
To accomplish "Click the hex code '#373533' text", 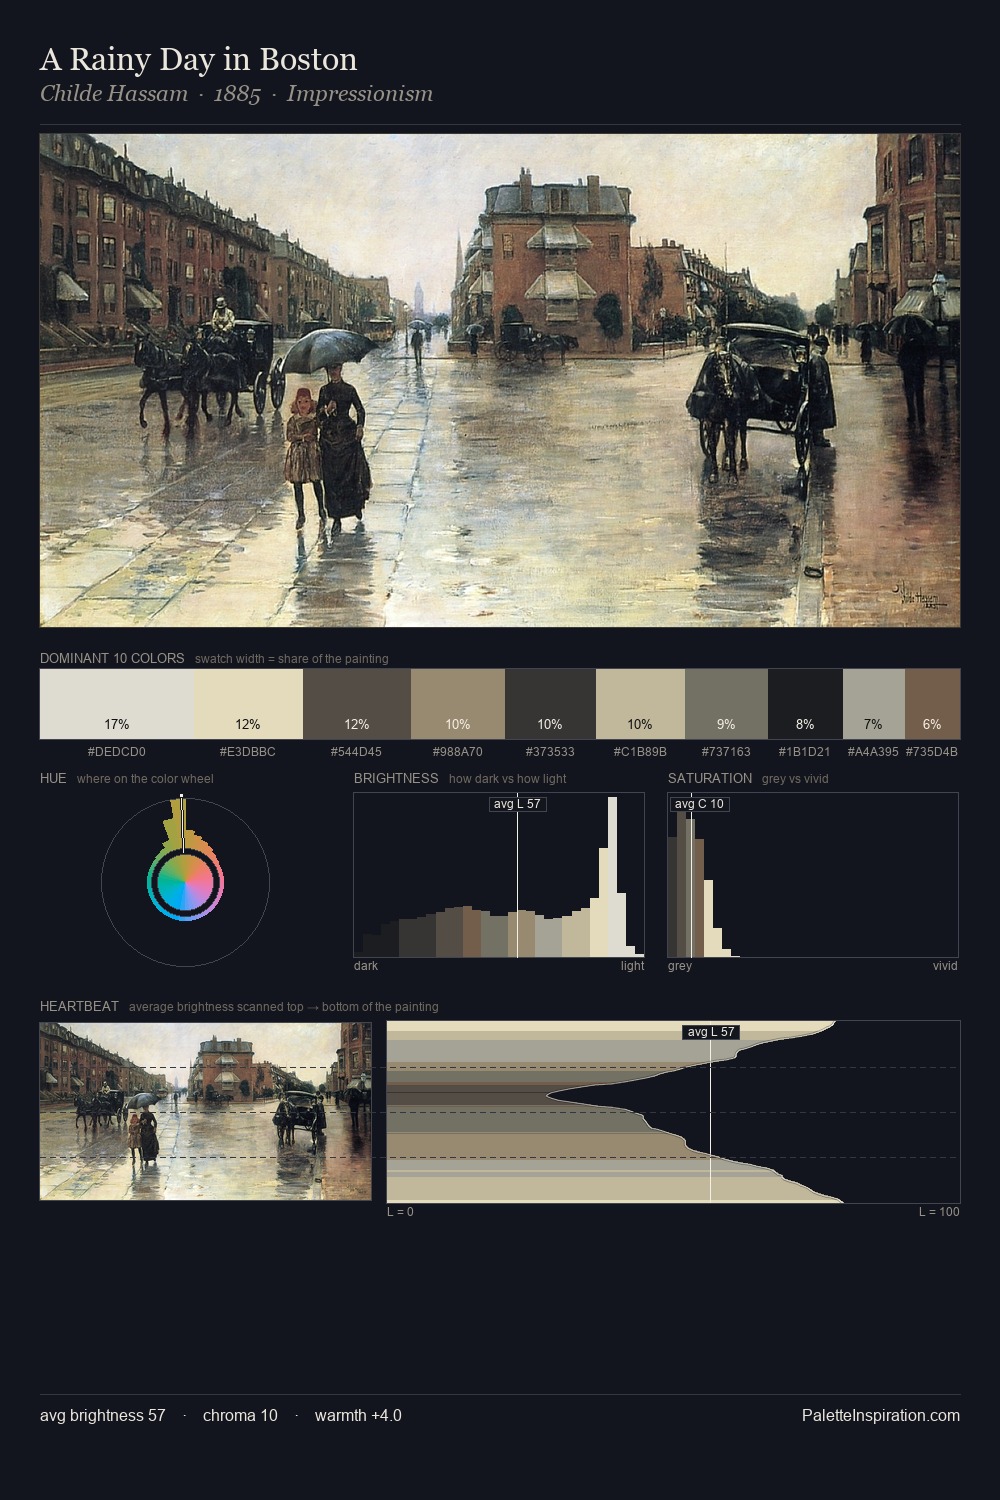I will pos(550,752).
